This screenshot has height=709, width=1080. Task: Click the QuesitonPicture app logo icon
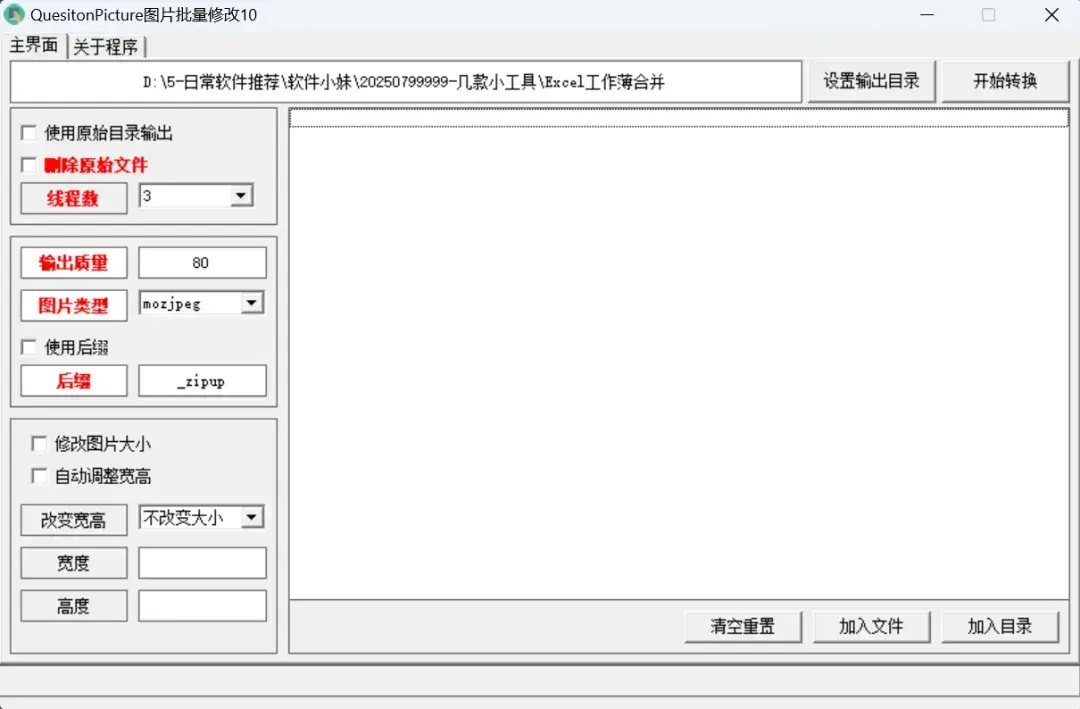click(14, 15)
